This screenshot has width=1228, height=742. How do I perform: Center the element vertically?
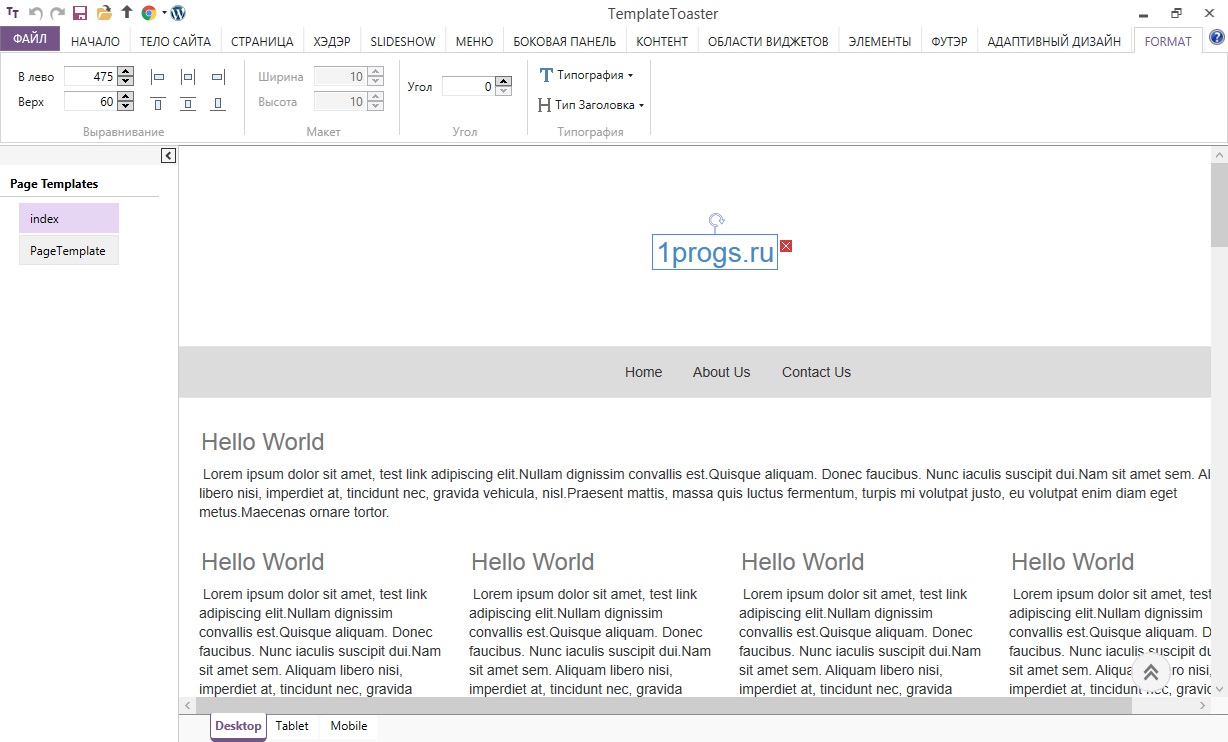click(x=187, y=103)
